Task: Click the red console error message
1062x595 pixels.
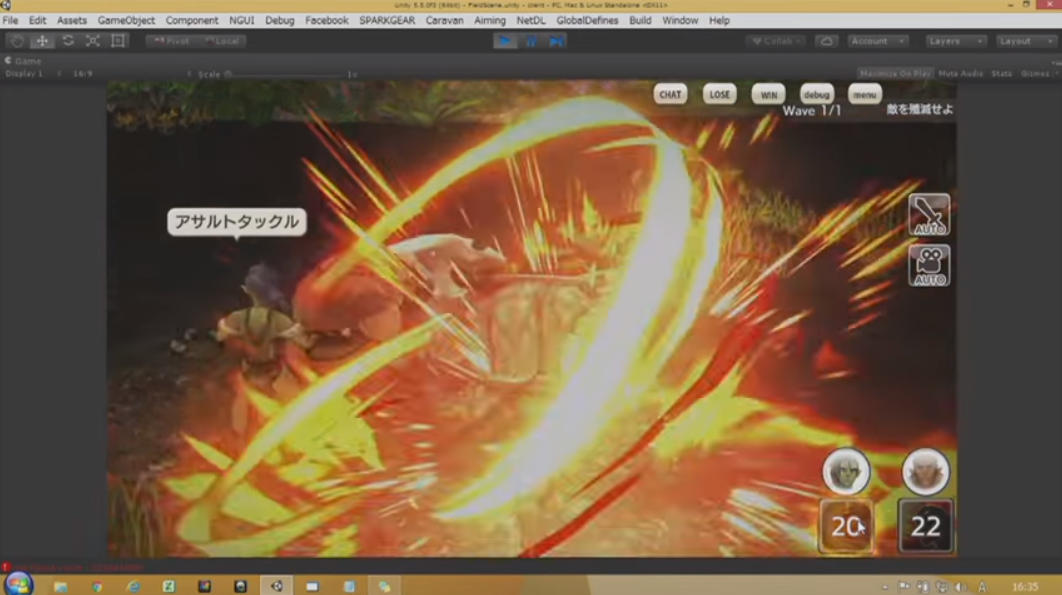Action: [x=72, y=567]
